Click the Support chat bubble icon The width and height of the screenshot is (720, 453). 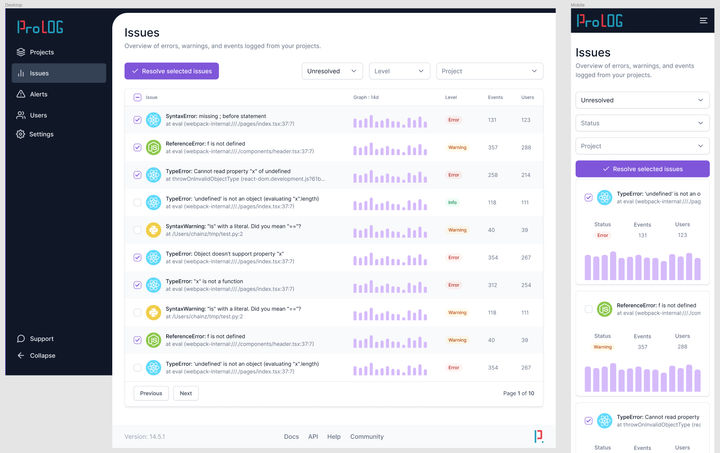[x=21, y=339]
